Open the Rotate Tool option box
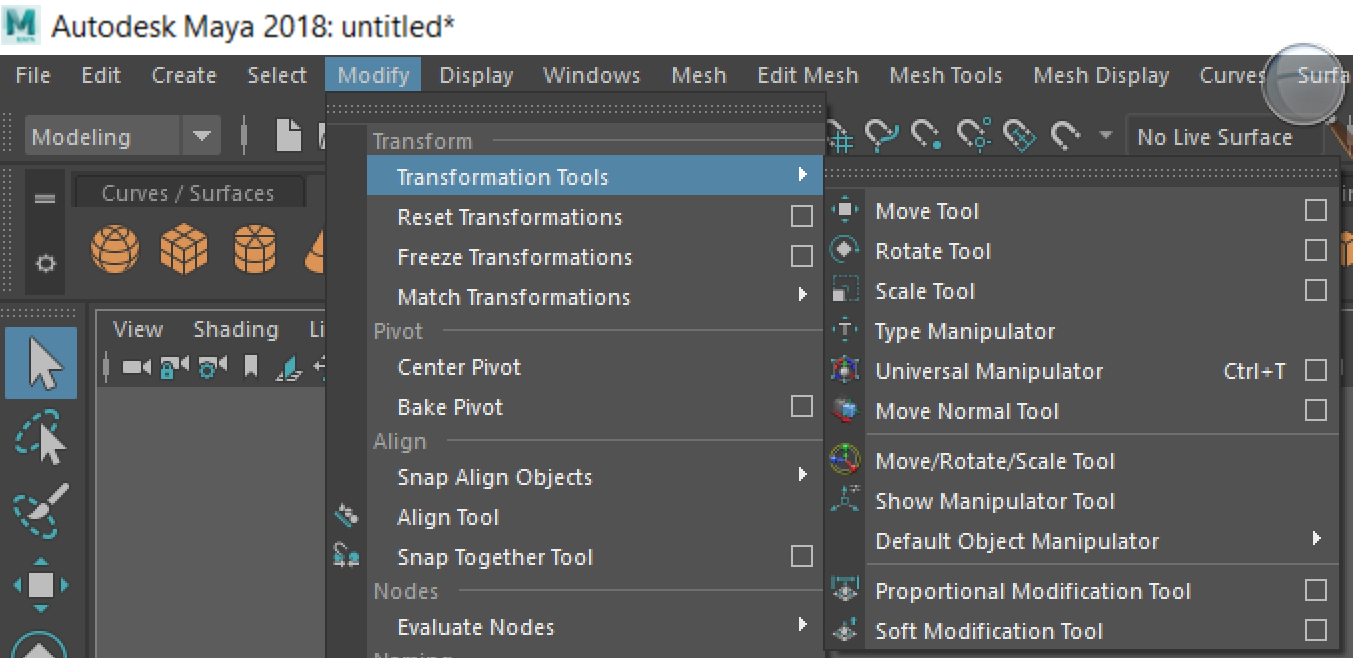Viewport: 1353px width, 658px height. (x=1315, y=250)
